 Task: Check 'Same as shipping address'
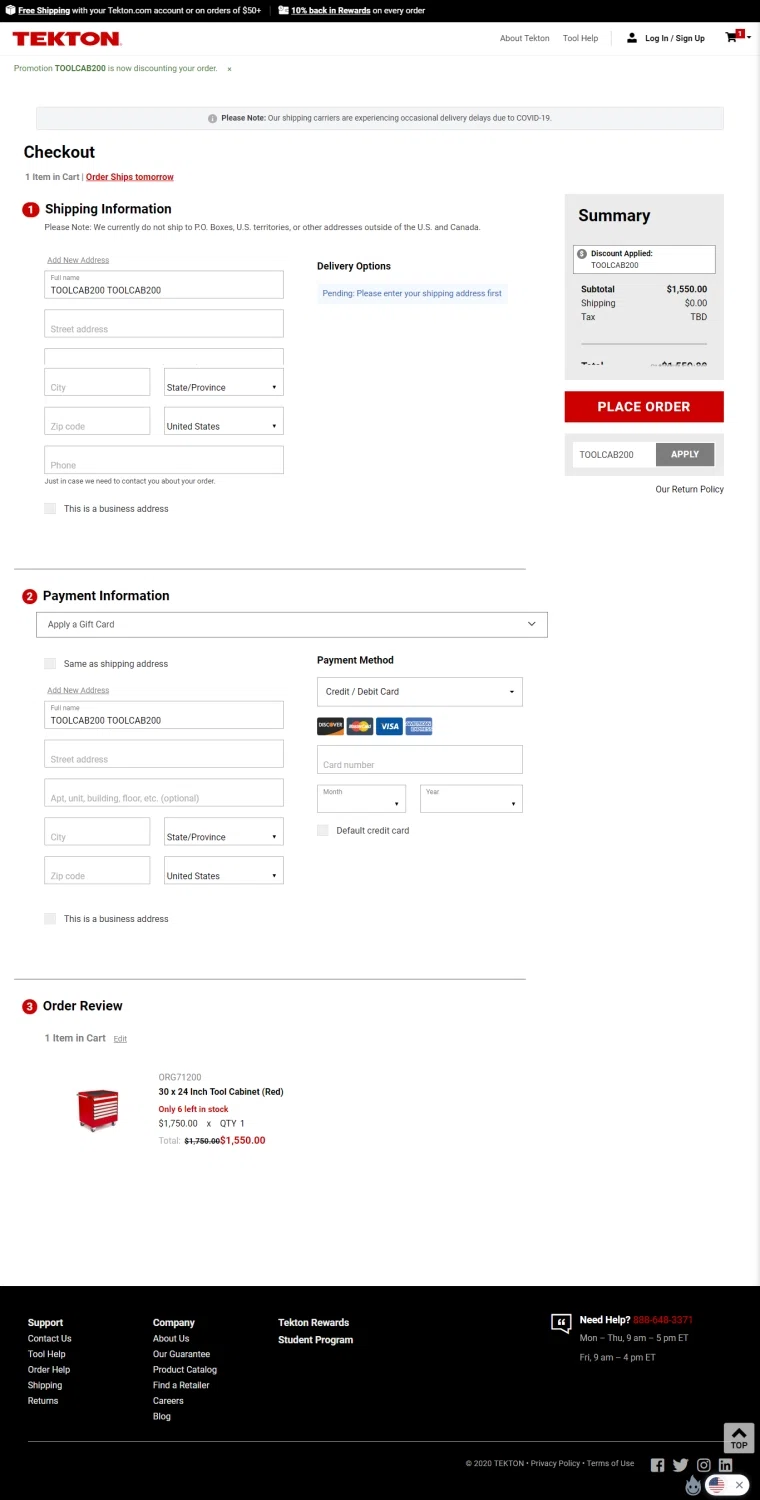[50, 663]
